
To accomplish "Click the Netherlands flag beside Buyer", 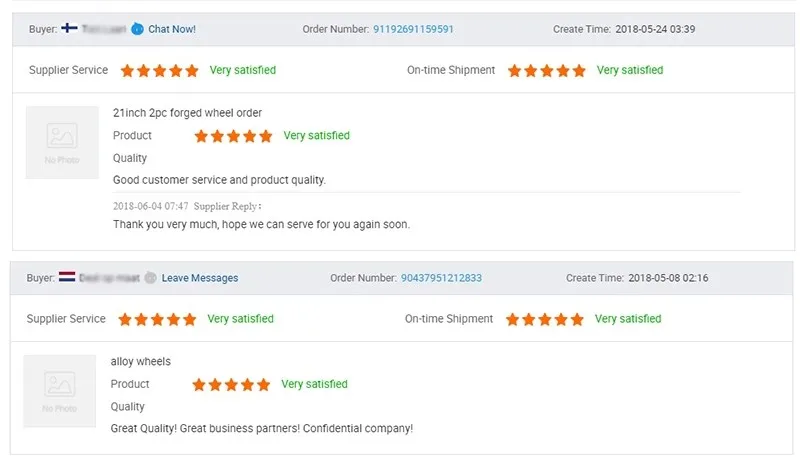I will click(67, 277).
